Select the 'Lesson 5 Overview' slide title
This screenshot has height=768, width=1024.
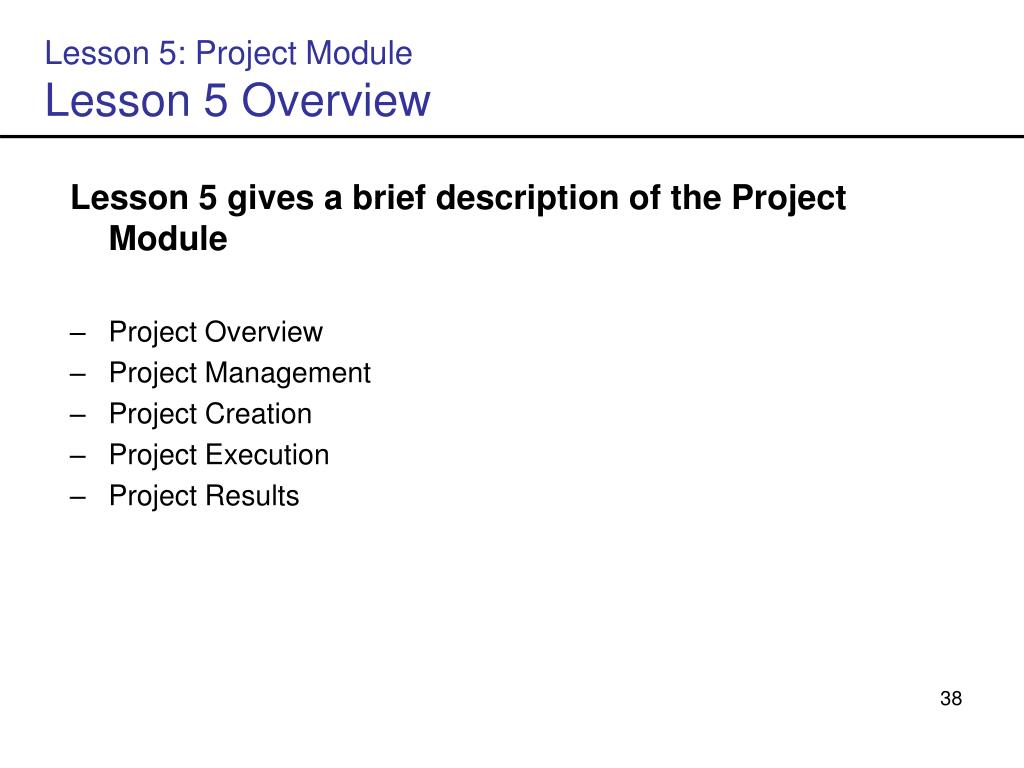[x=238, y=101]
